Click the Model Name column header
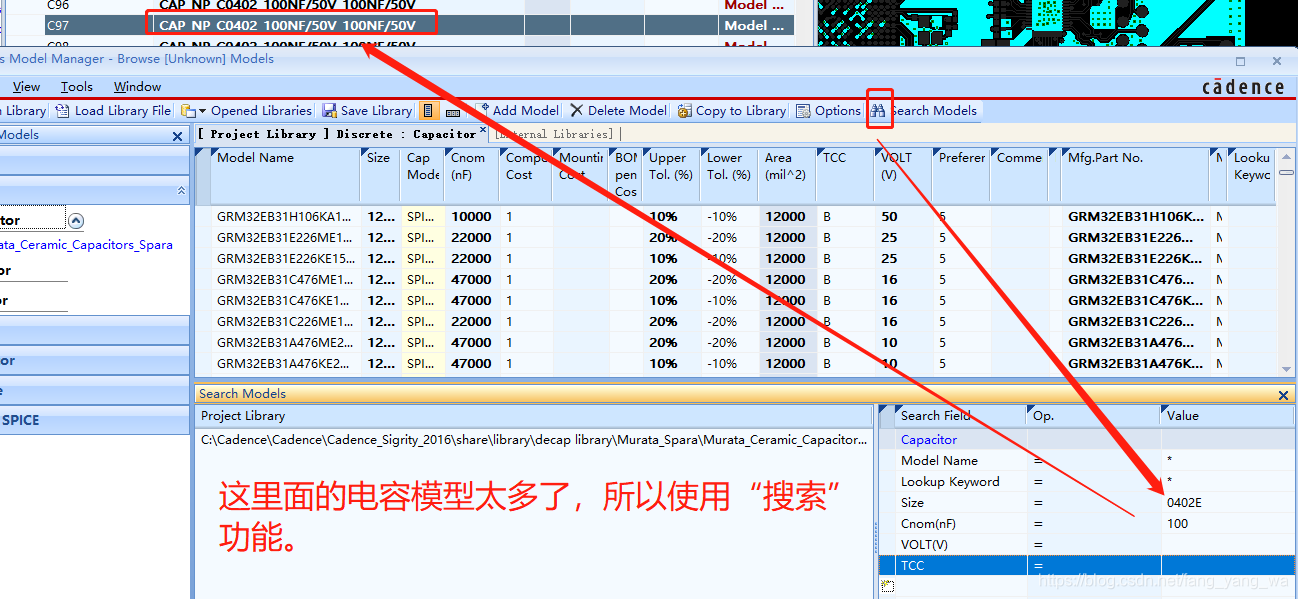This screenshot has height=599, width=1298. click(x=284, y=175)
